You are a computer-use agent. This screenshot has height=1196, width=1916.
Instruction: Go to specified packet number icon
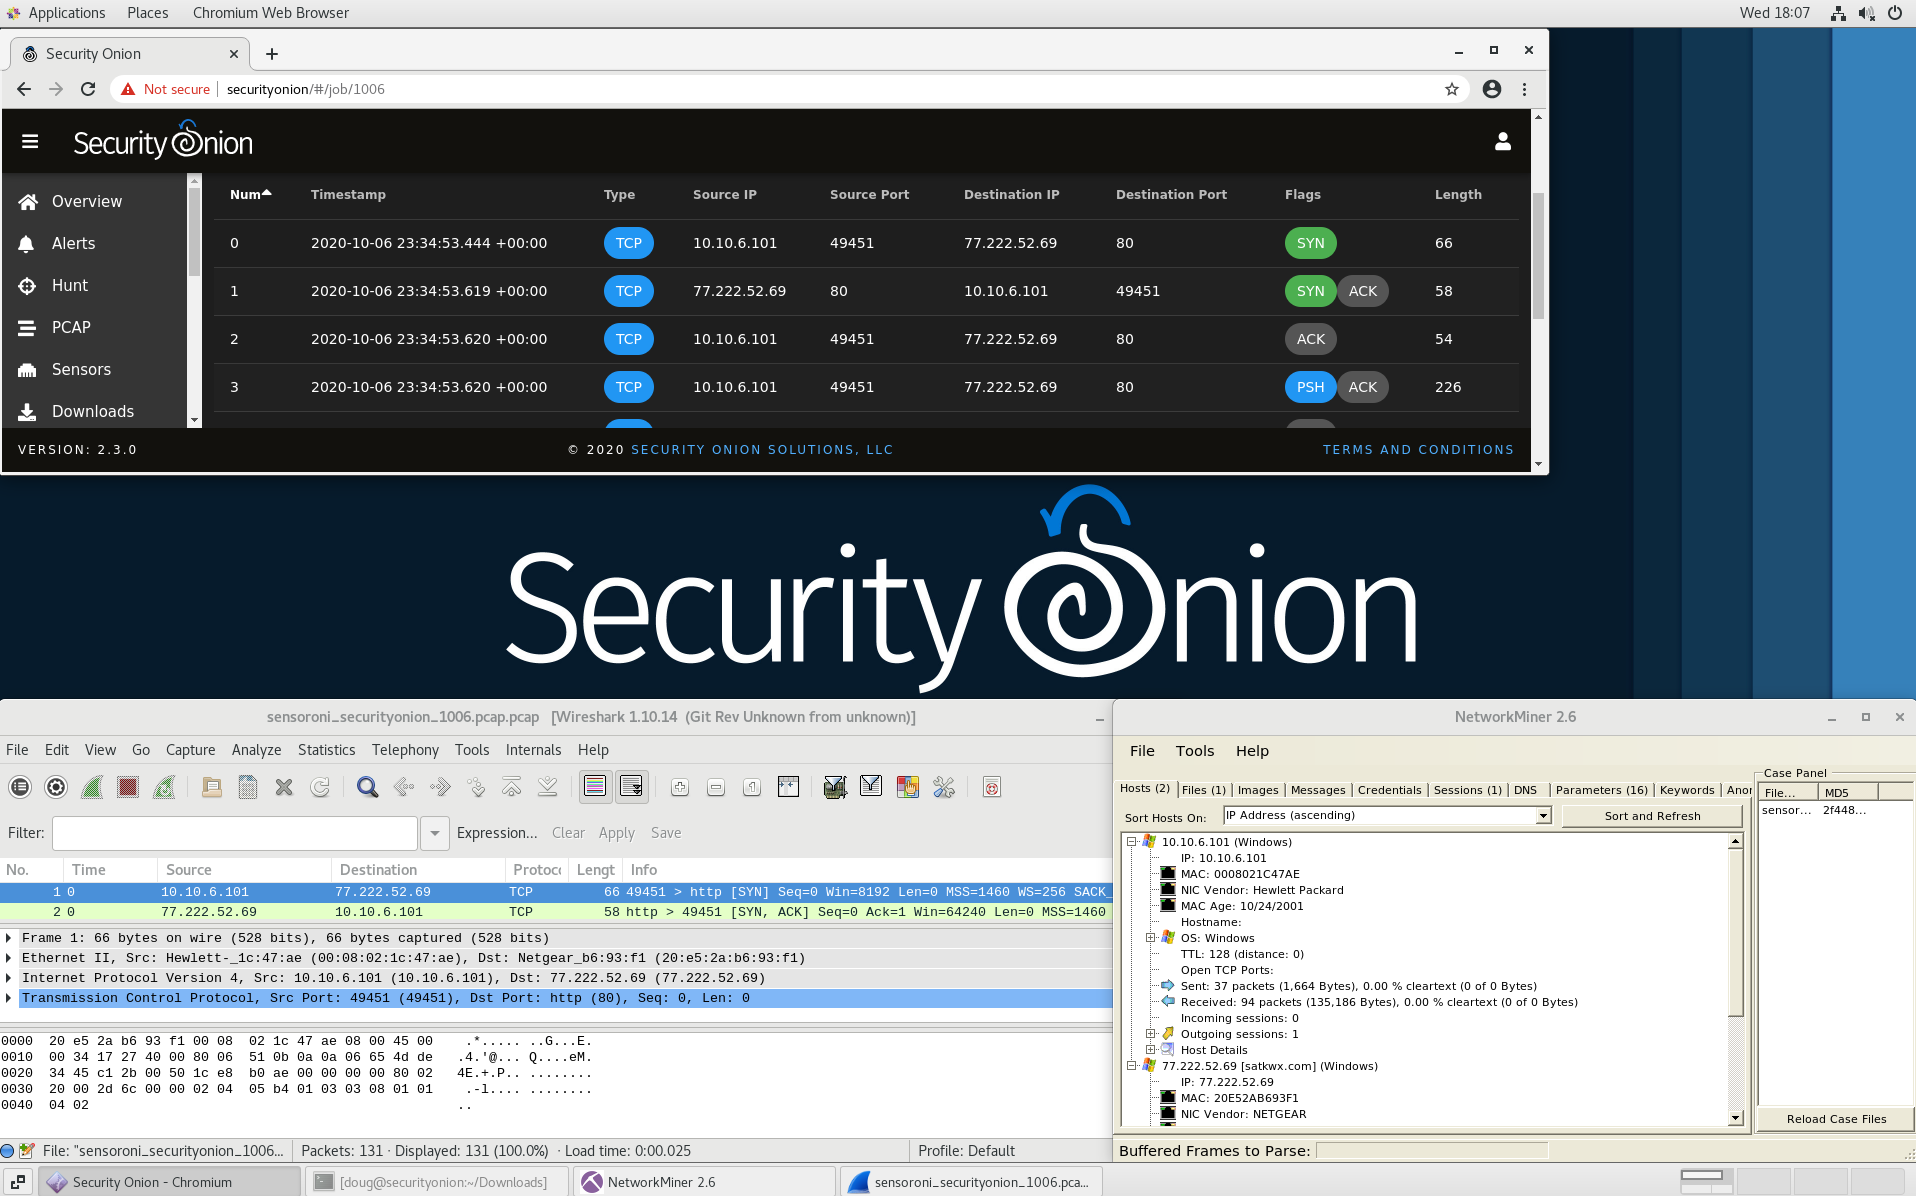pos(476,787)
